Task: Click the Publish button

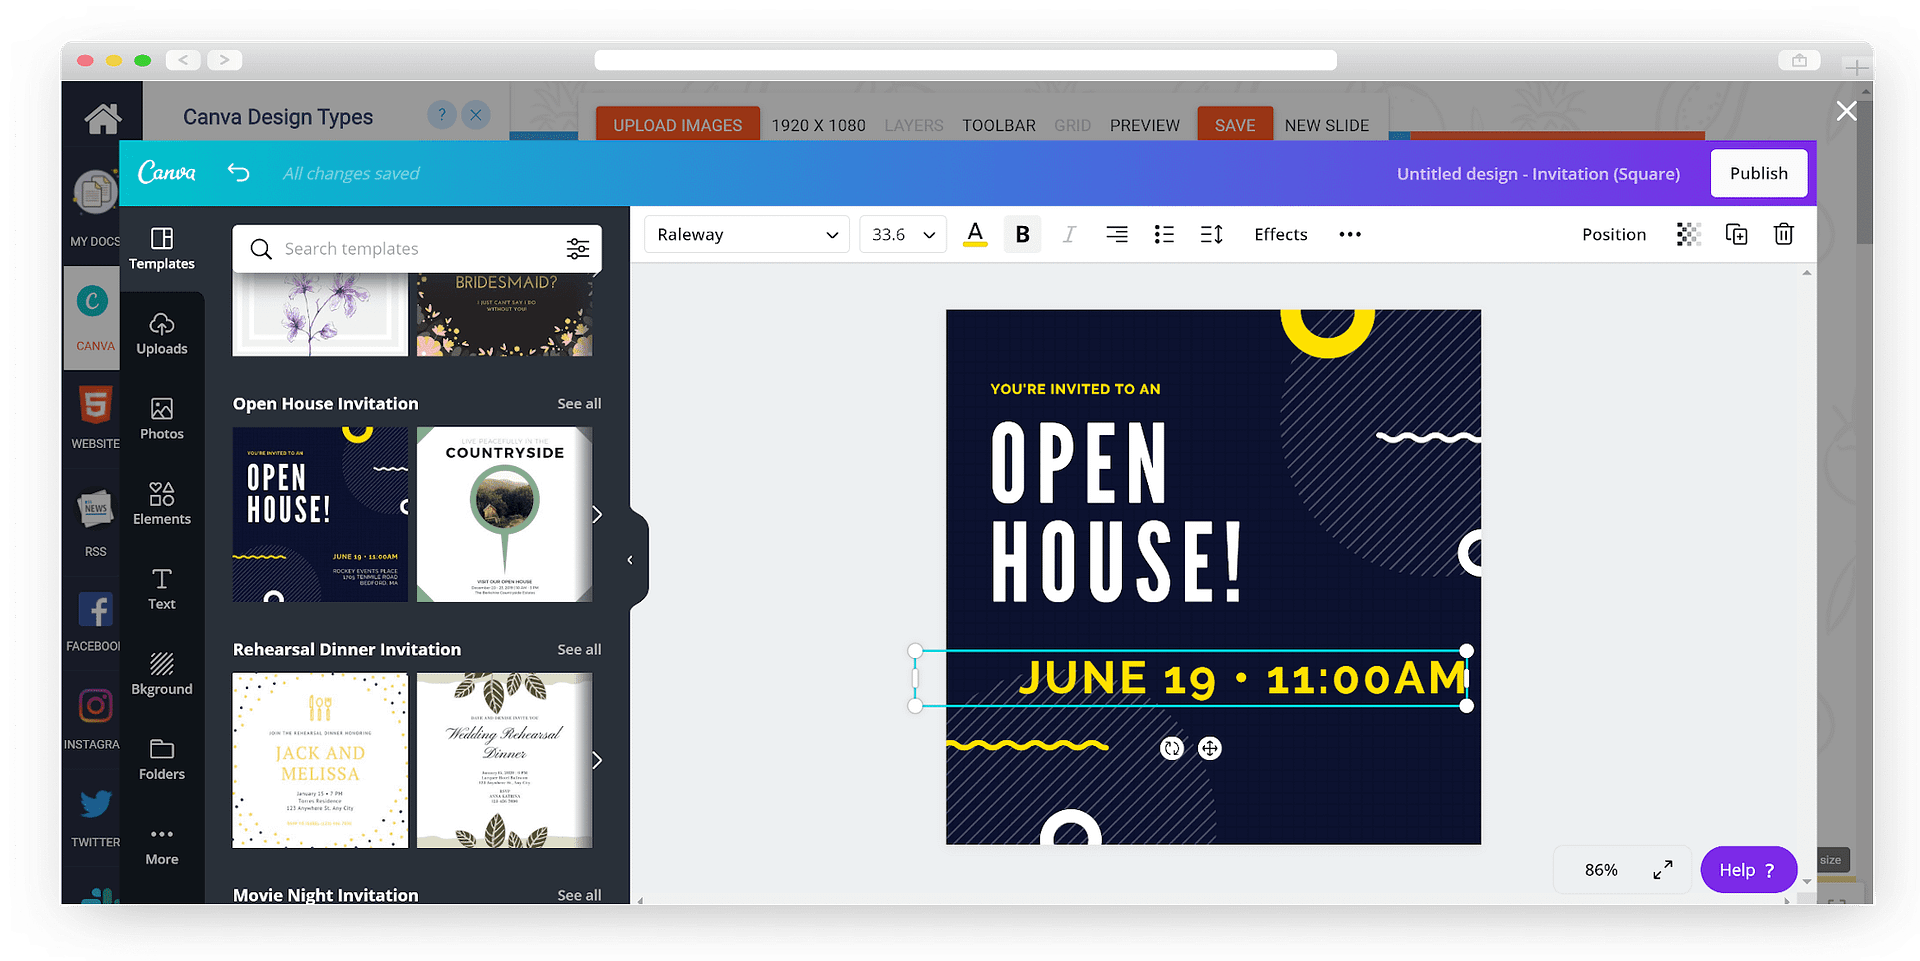Action: [1758, 173]
